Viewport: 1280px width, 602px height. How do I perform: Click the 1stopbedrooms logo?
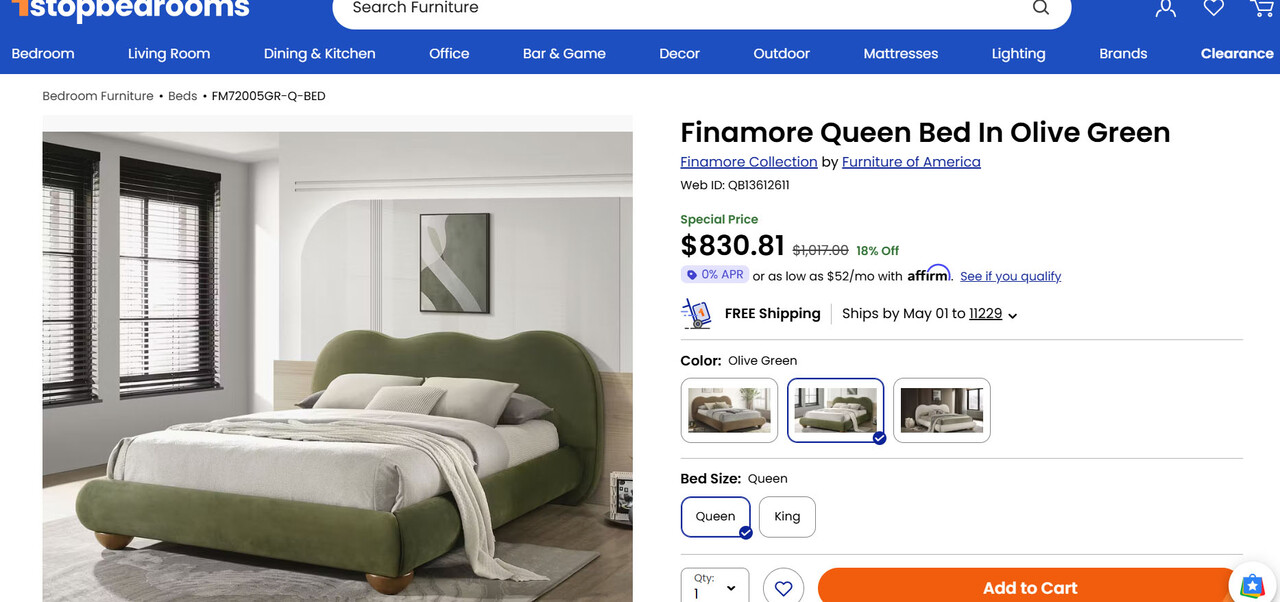[x=130, y=10]
